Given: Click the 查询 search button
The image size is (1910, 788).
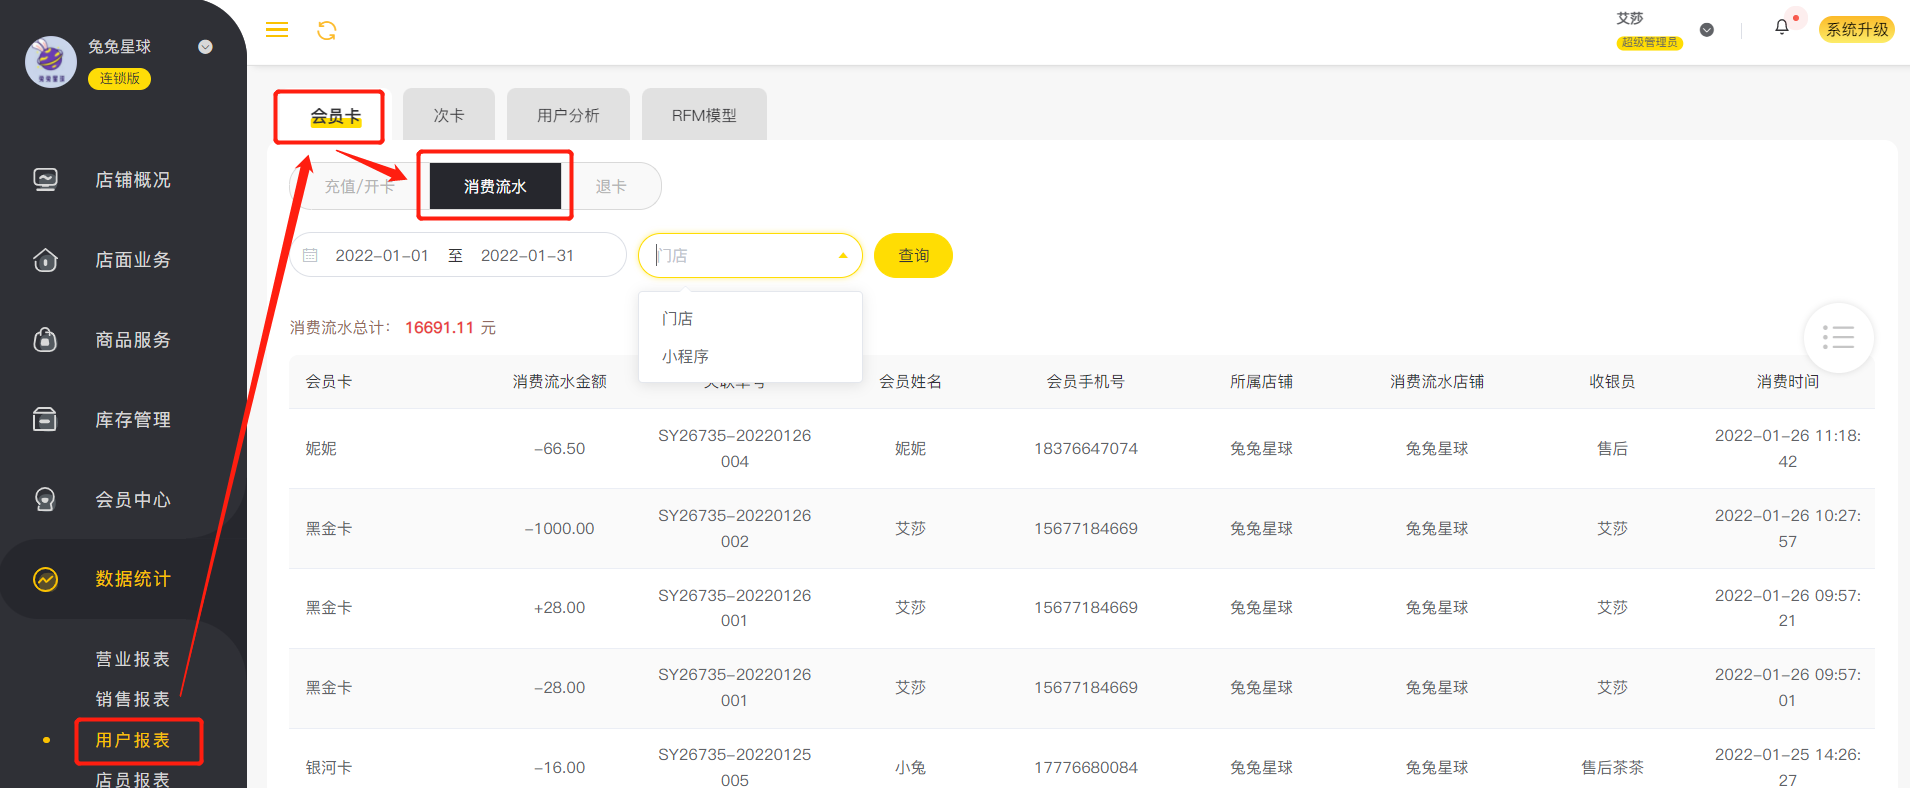Looking at the screenshot, I should 913,255.
